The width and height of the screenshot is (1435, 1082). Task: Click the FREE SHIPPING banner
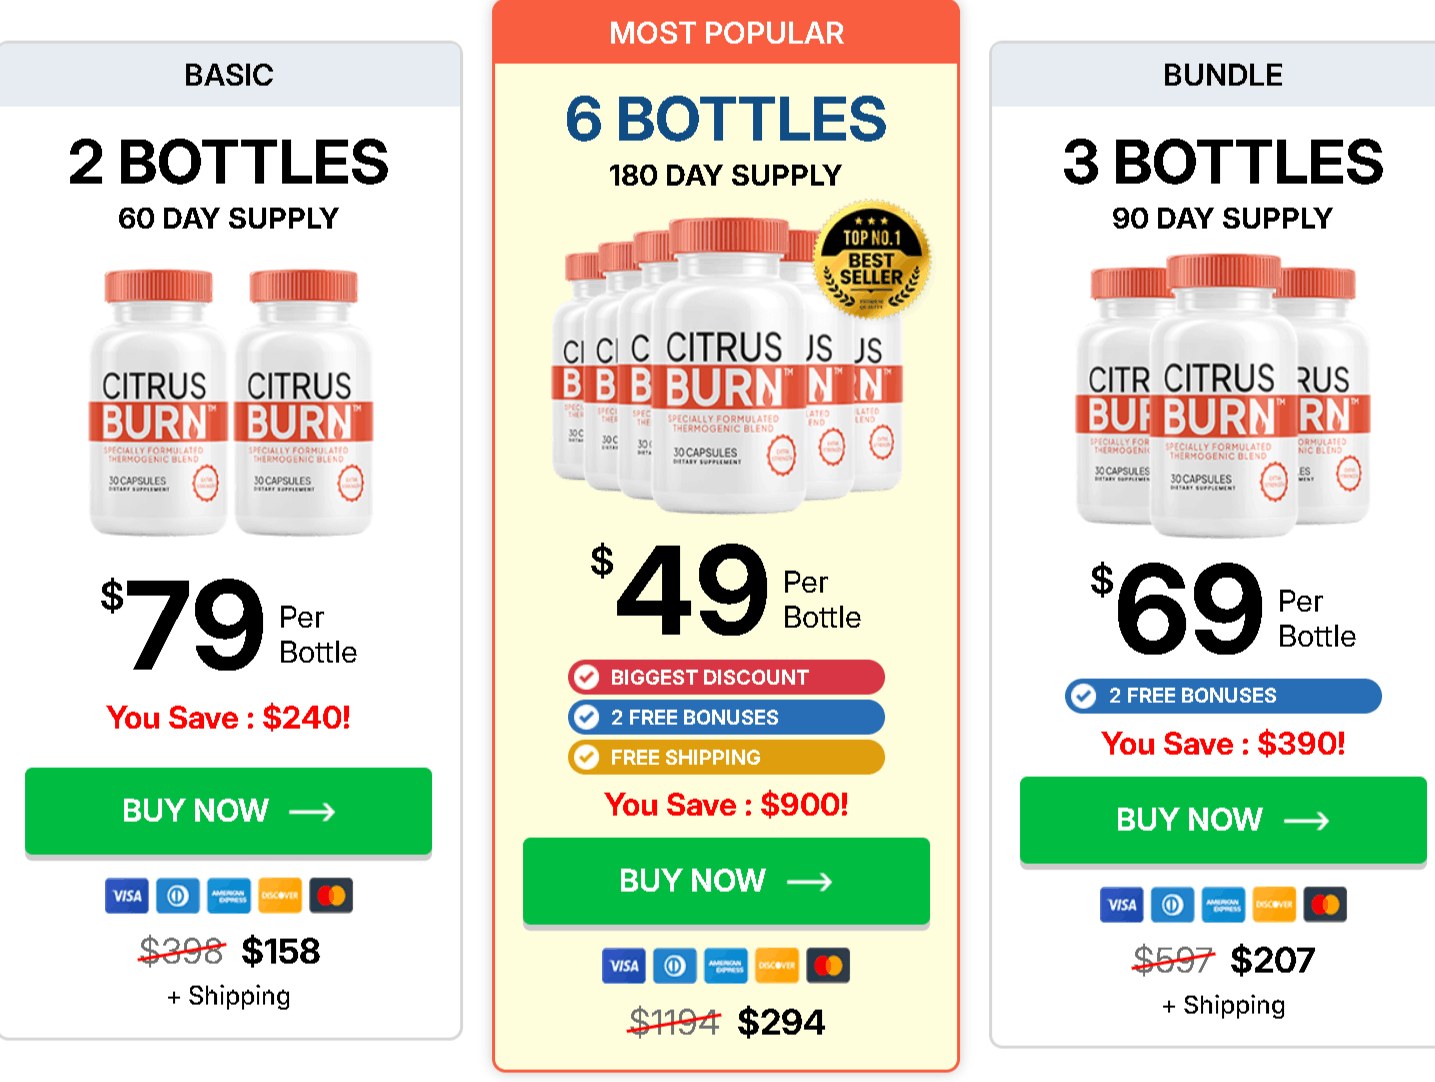click(x=726, y=757)
